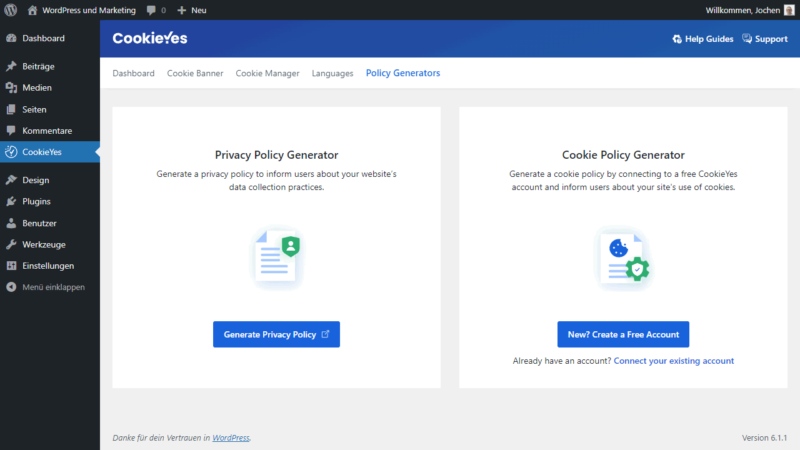Viewport: 800px width, 450px height.
Task: Open the Cookie Manager tab
Action: click(x=268, y=73)
